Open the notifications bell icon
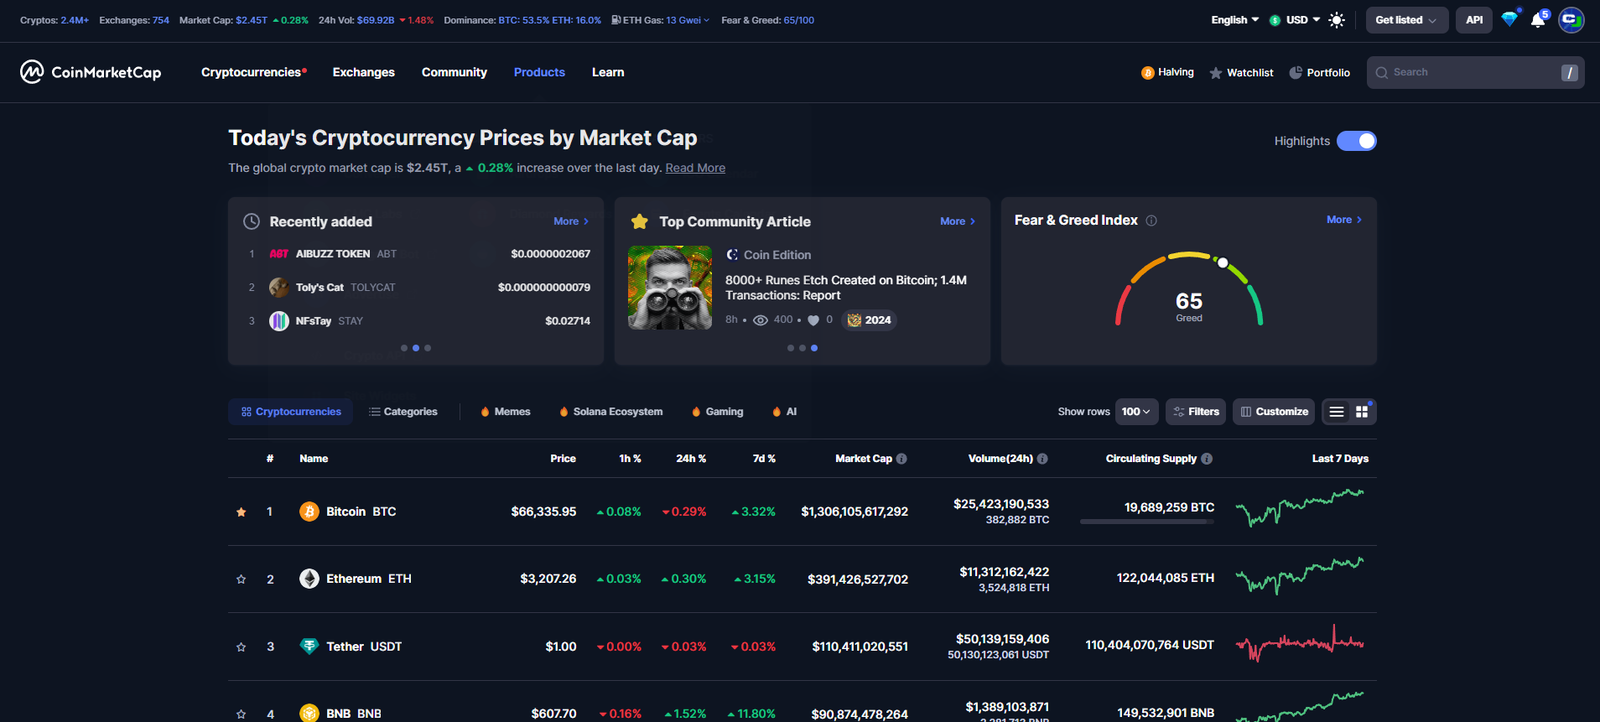This screenshot has width=1600, height=722. [1538, 20]
